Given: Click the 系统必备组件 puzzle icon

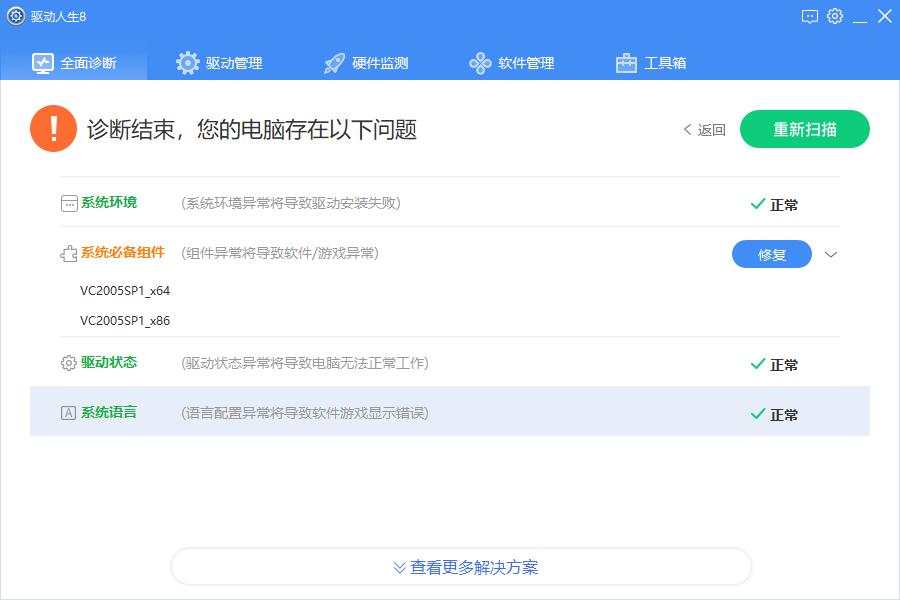Looking at the screenshot, I should pos(69,254).
